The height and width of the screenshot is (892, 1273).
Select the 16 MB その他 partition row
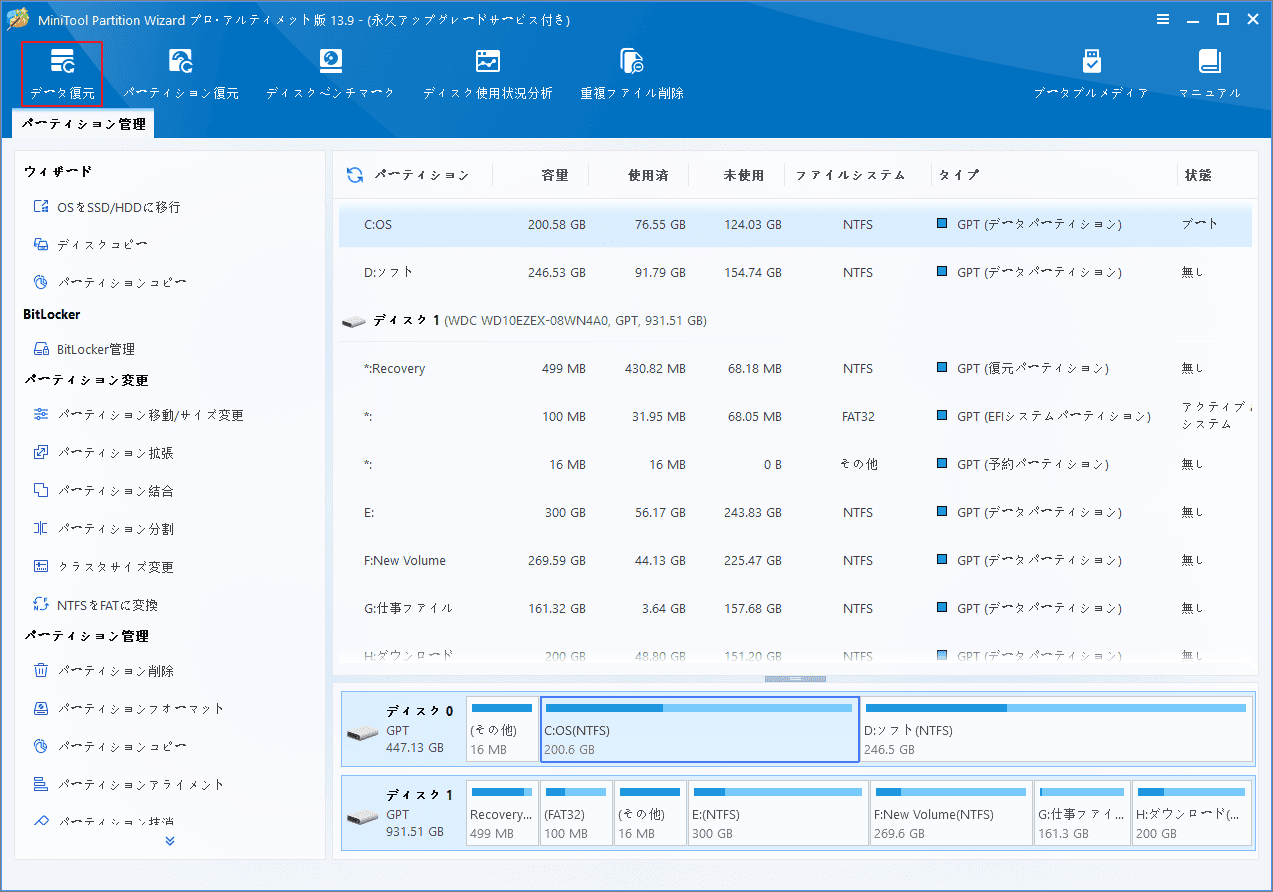point(795,464)
